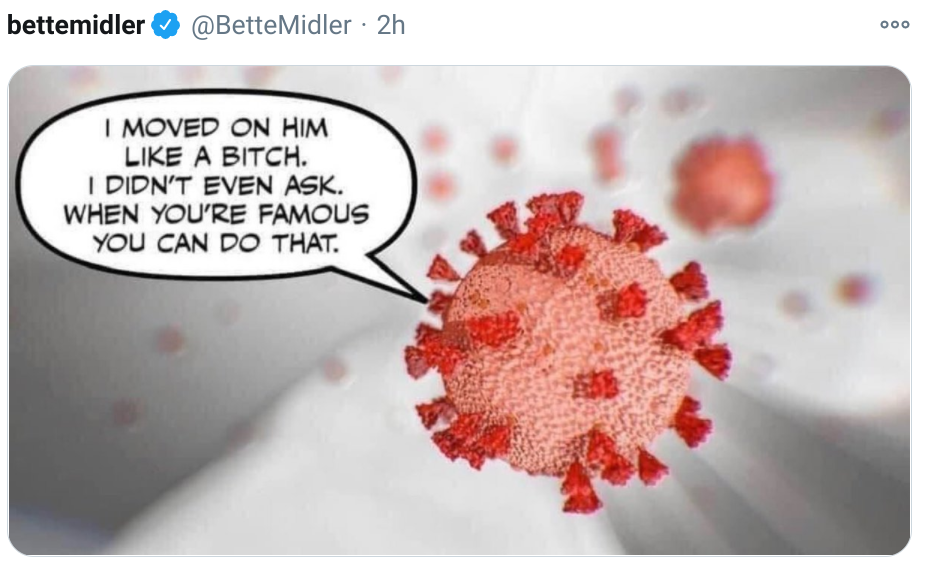Click the text 'LIKE A BITCH.' in bubble

(216, 156)
